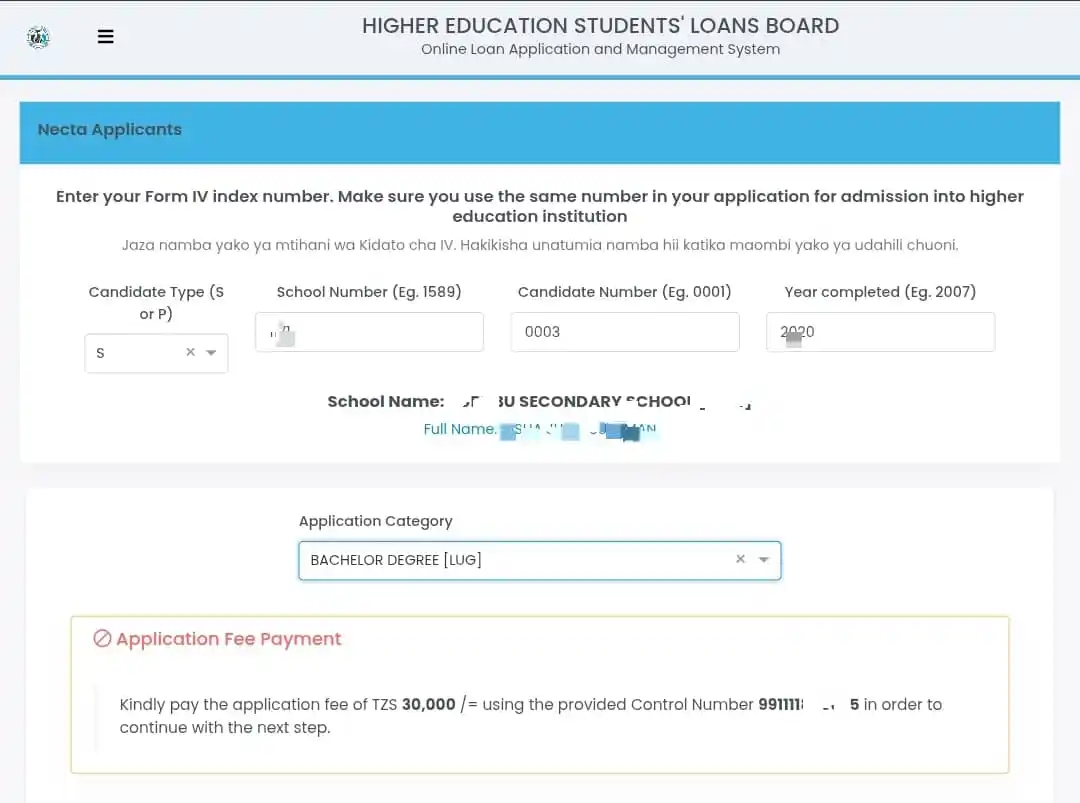Click Online Loan Application and Management System subtitle
The image size is (1080, 803).
[x=601, y=50]
